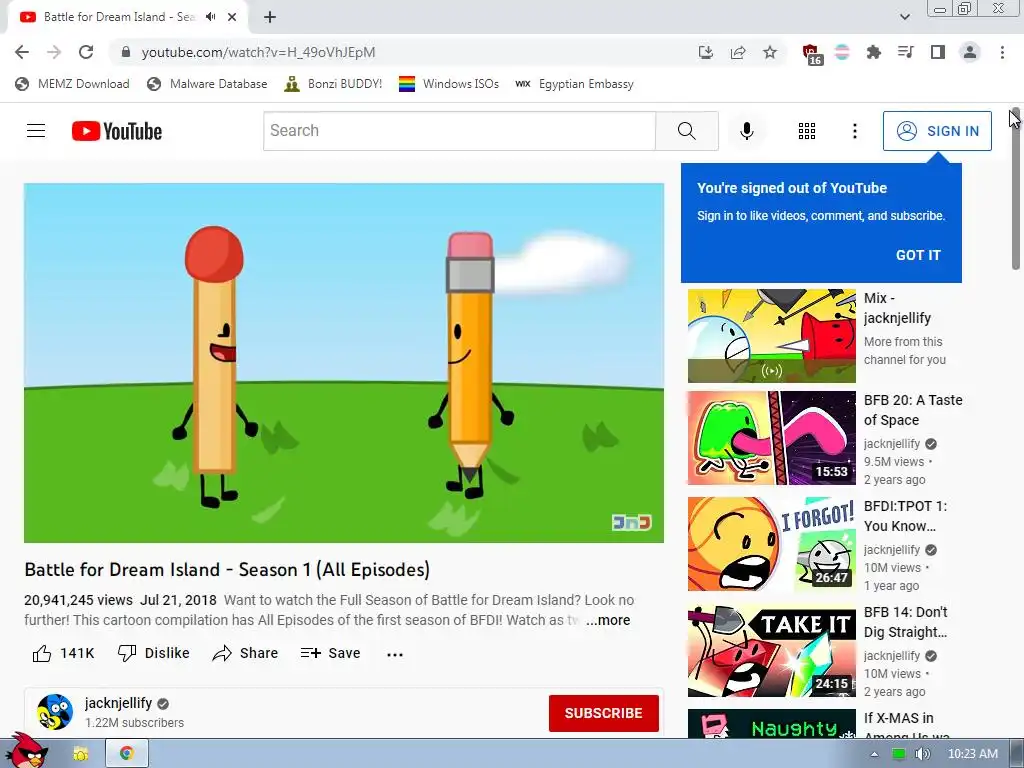
Task: Click the magnifying glass search button
Action: (x=687, y=131)
